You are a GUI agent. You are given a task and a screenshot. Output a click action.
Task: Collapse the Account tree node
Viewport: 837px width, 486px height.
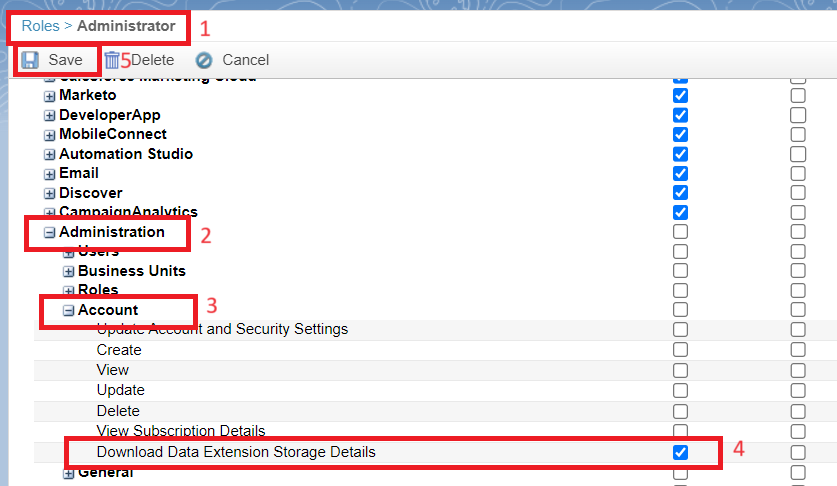click(68, 310)
